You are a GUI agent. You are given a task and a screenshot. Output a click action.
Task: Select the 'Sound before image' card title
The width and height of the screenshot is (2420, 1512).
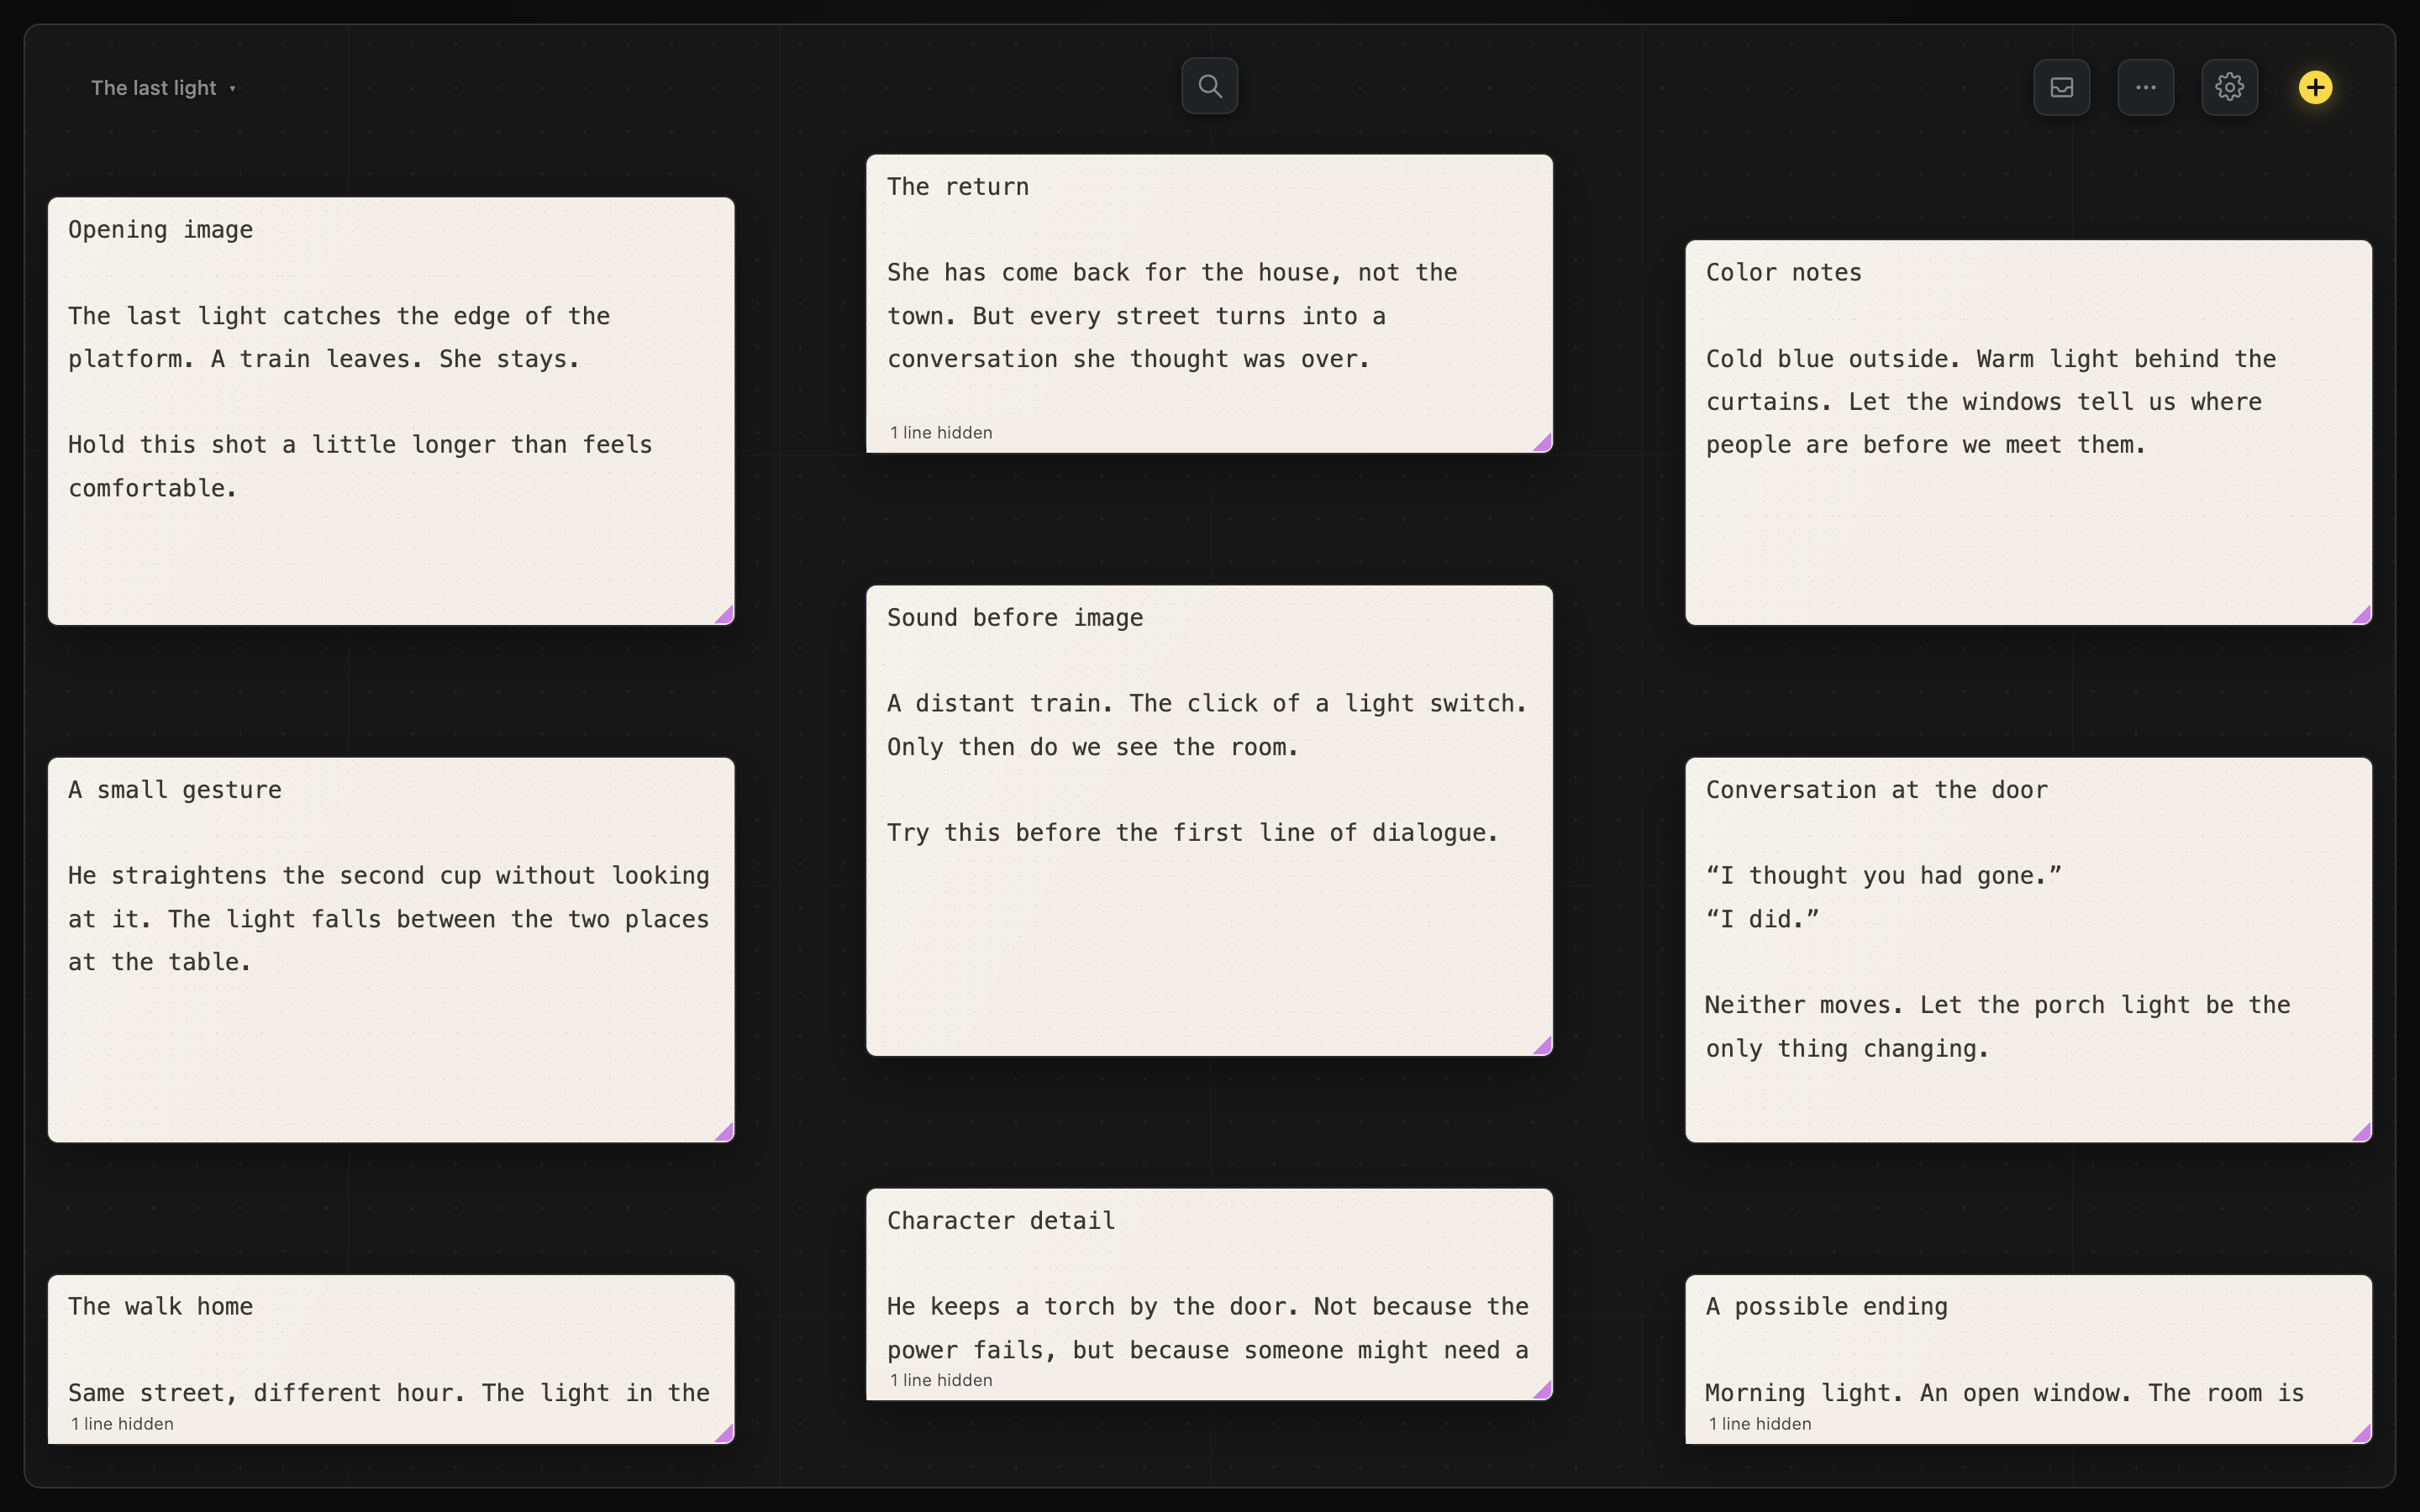click(1014, 618)
